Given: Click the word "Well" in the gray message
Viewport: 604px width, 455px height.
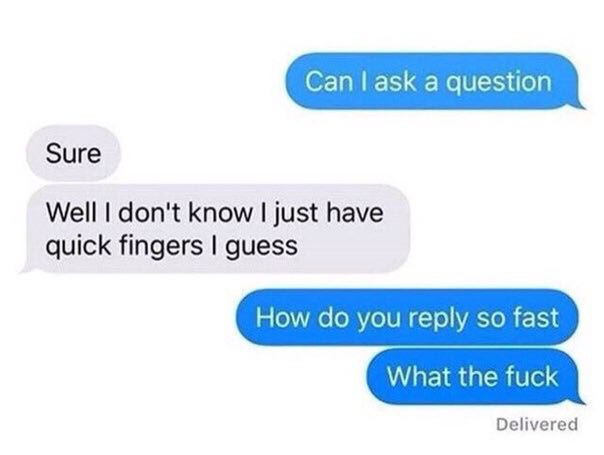Looking at the screenshot, I should click(71, 212).
